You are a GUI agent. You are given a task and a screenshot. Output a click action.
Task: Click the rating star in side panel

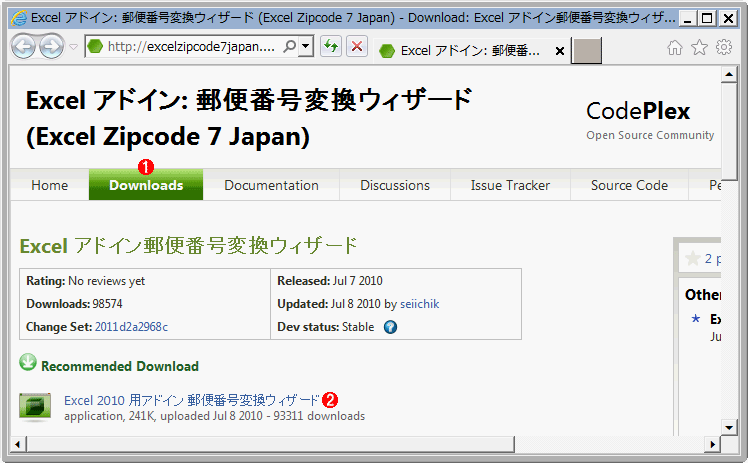click(x=692, y=259)
